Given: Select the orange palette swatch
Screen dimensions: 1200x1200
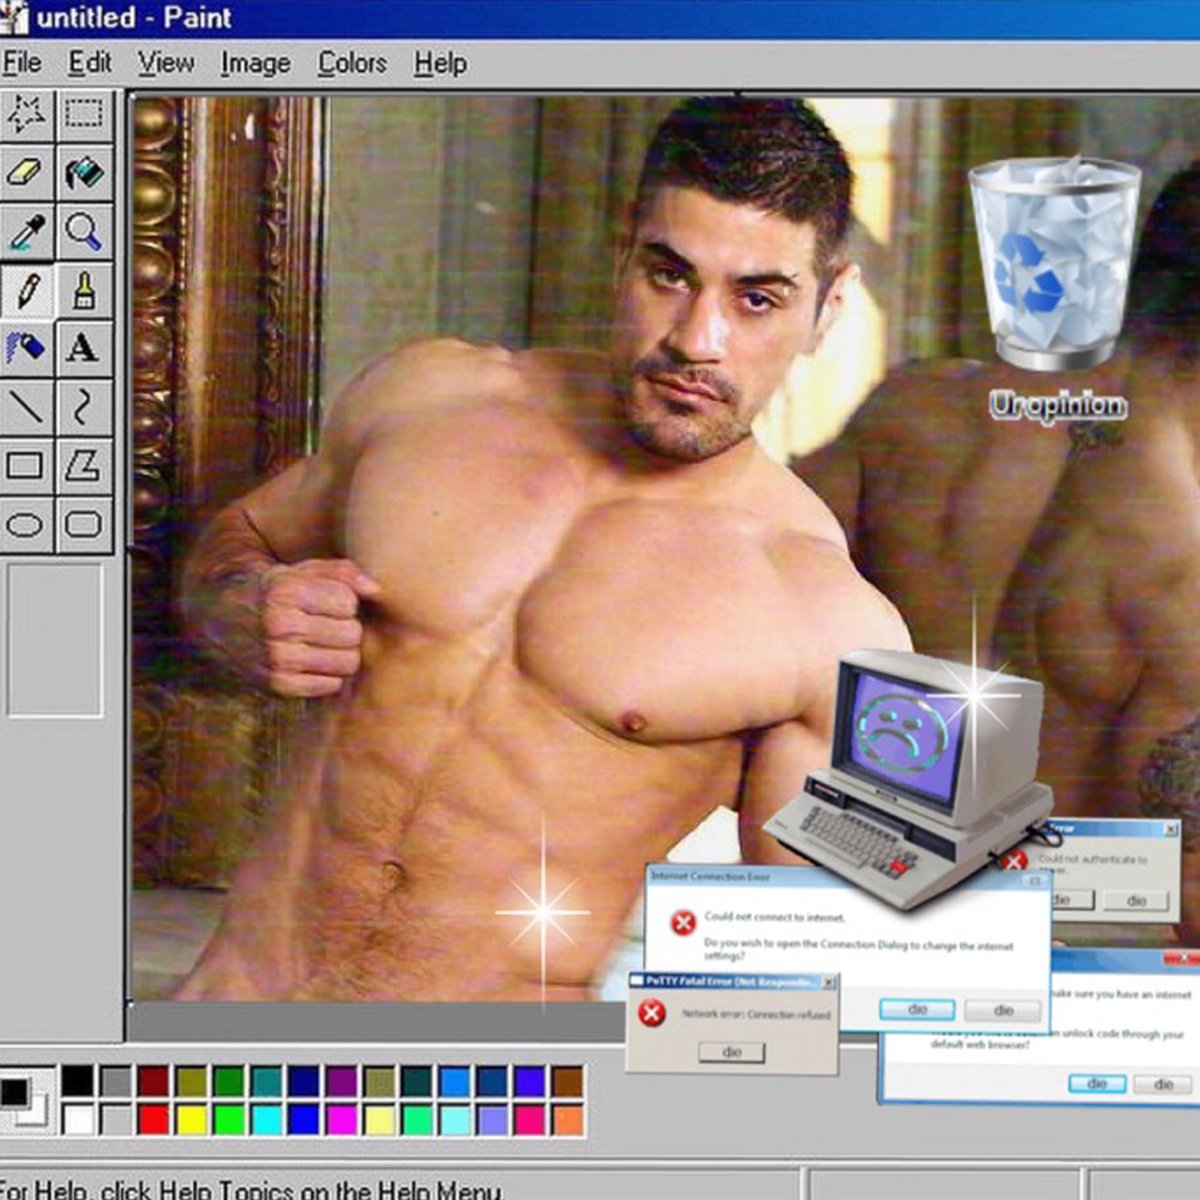Looking at the screenshot, I should (x=567, y=1118).
